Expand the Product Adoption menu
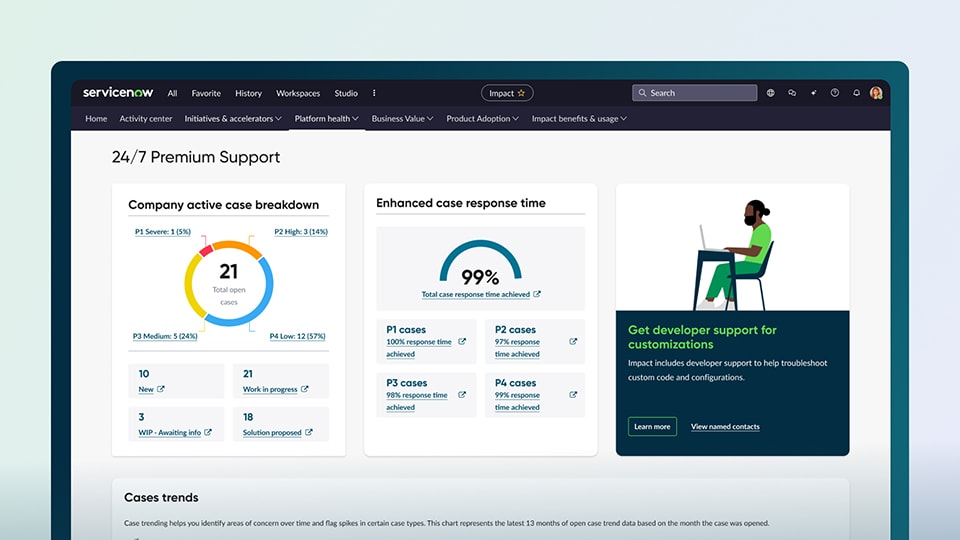The width and height of the screenshot is (960, 540). 482,119
